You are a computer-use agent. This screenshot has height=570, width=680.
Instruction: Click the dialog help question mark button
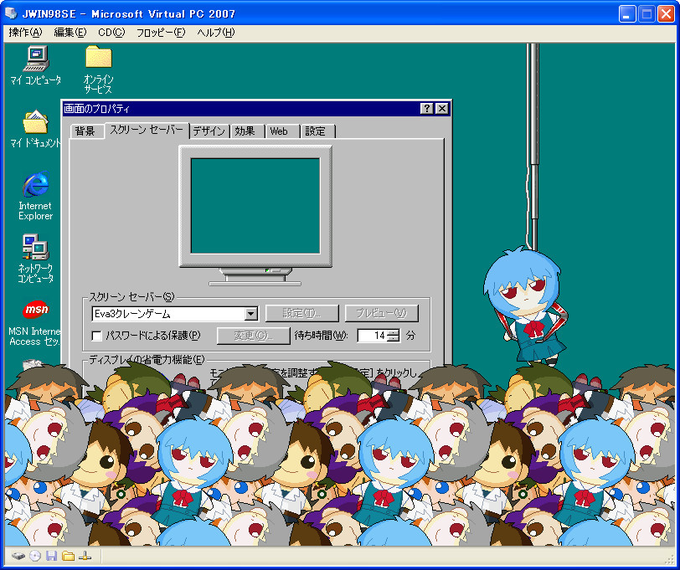[427, 108]
